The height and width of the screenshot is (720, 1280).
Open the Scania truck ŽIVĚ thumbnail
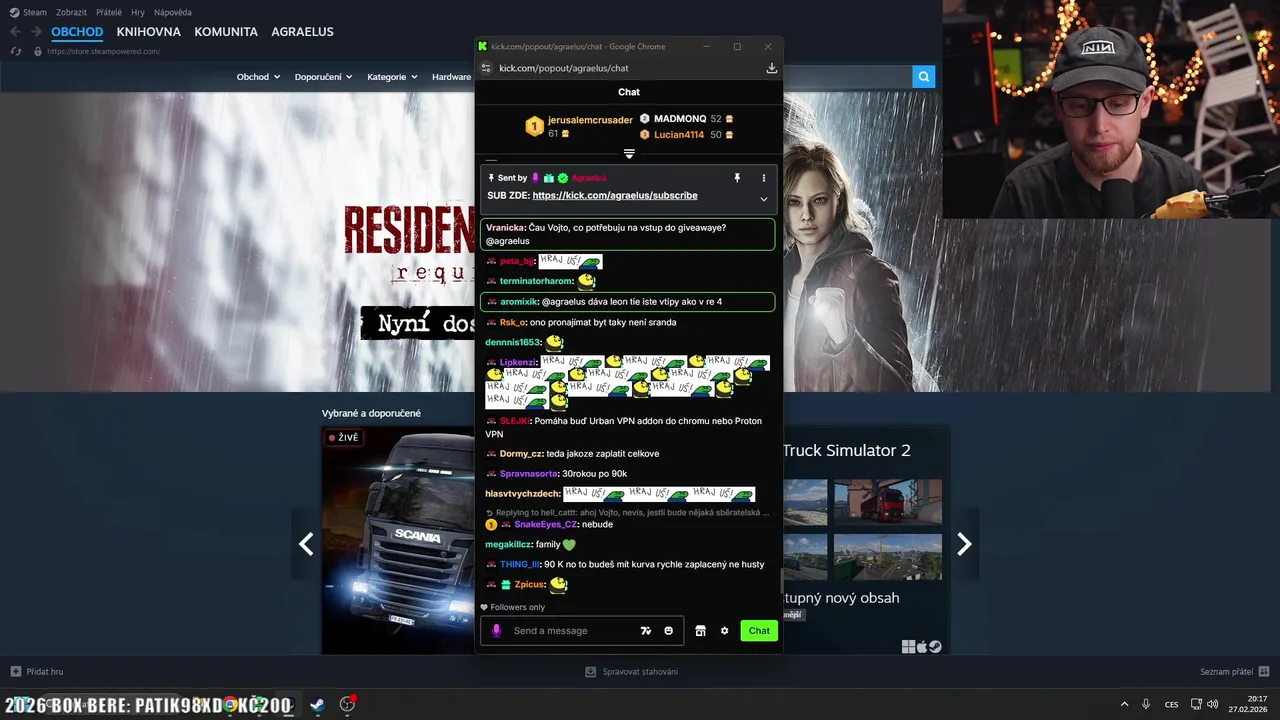398,540
